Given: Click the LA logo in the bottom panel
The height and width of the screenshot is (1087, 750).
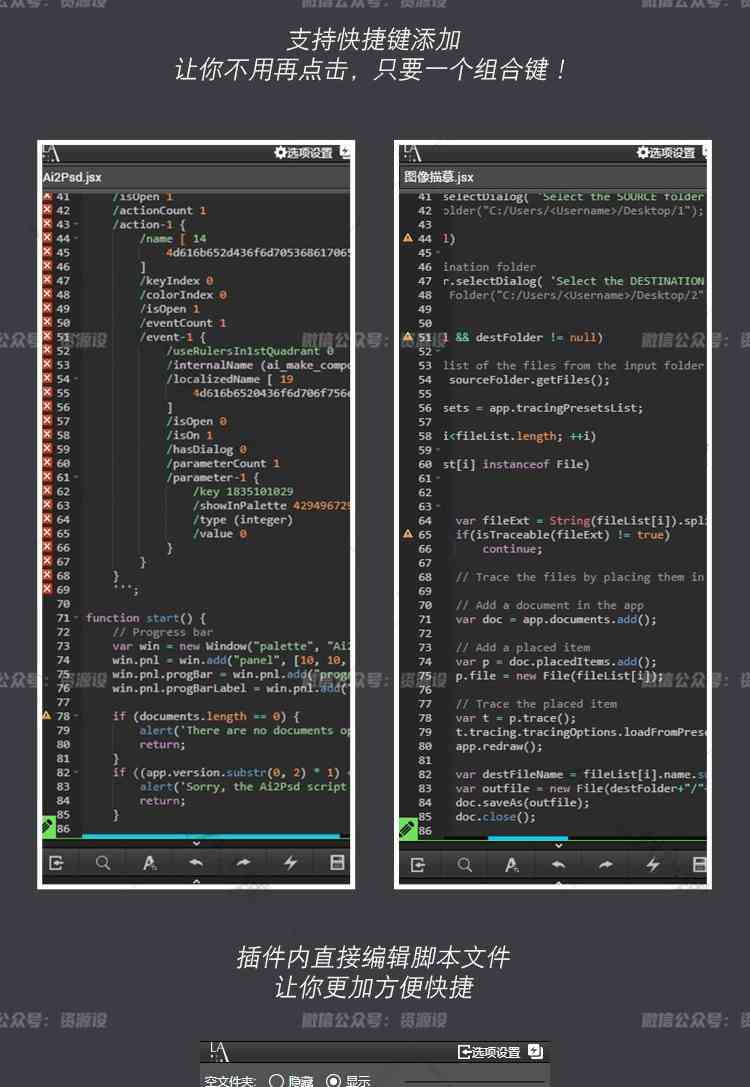Looking at the screenshot, I should click(x=219, y=1052).
